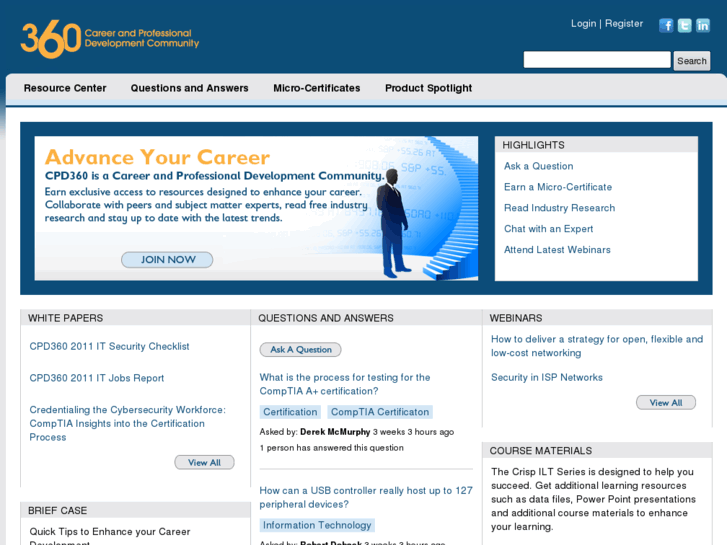Open CPD360 2011 IT Security Checklist
The image size is (727, 545).
(109, 346)
